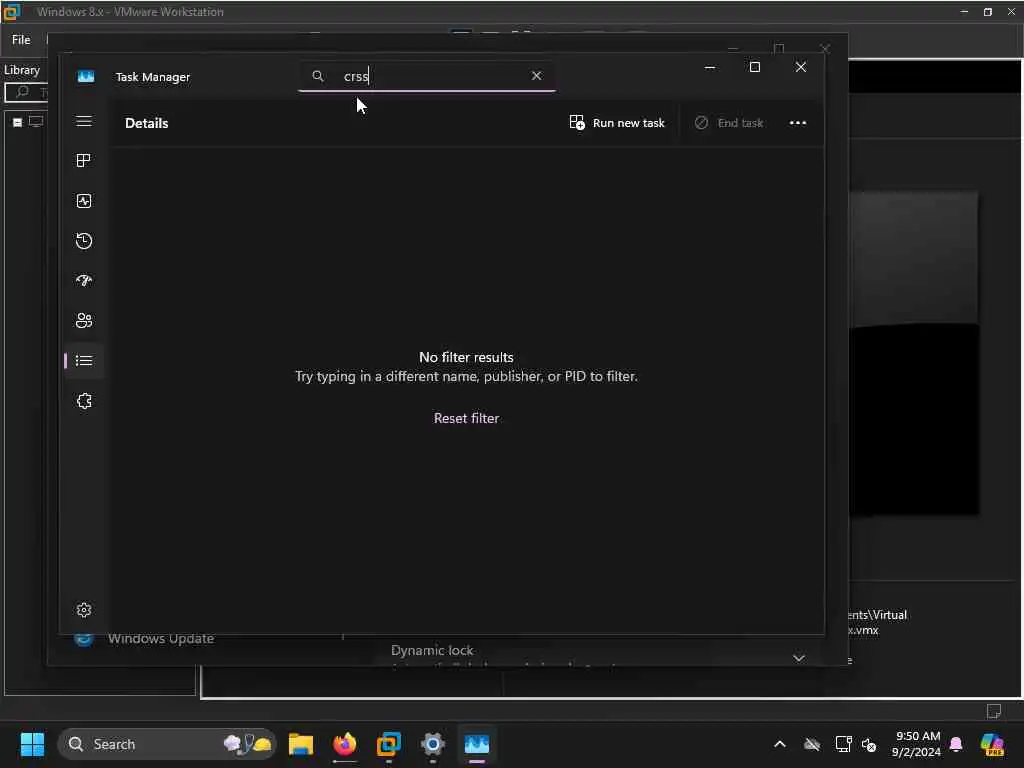The height and width of the screenshot is (768, 1024).
Task: Click the Reset filter link
Action: point(466,418)
